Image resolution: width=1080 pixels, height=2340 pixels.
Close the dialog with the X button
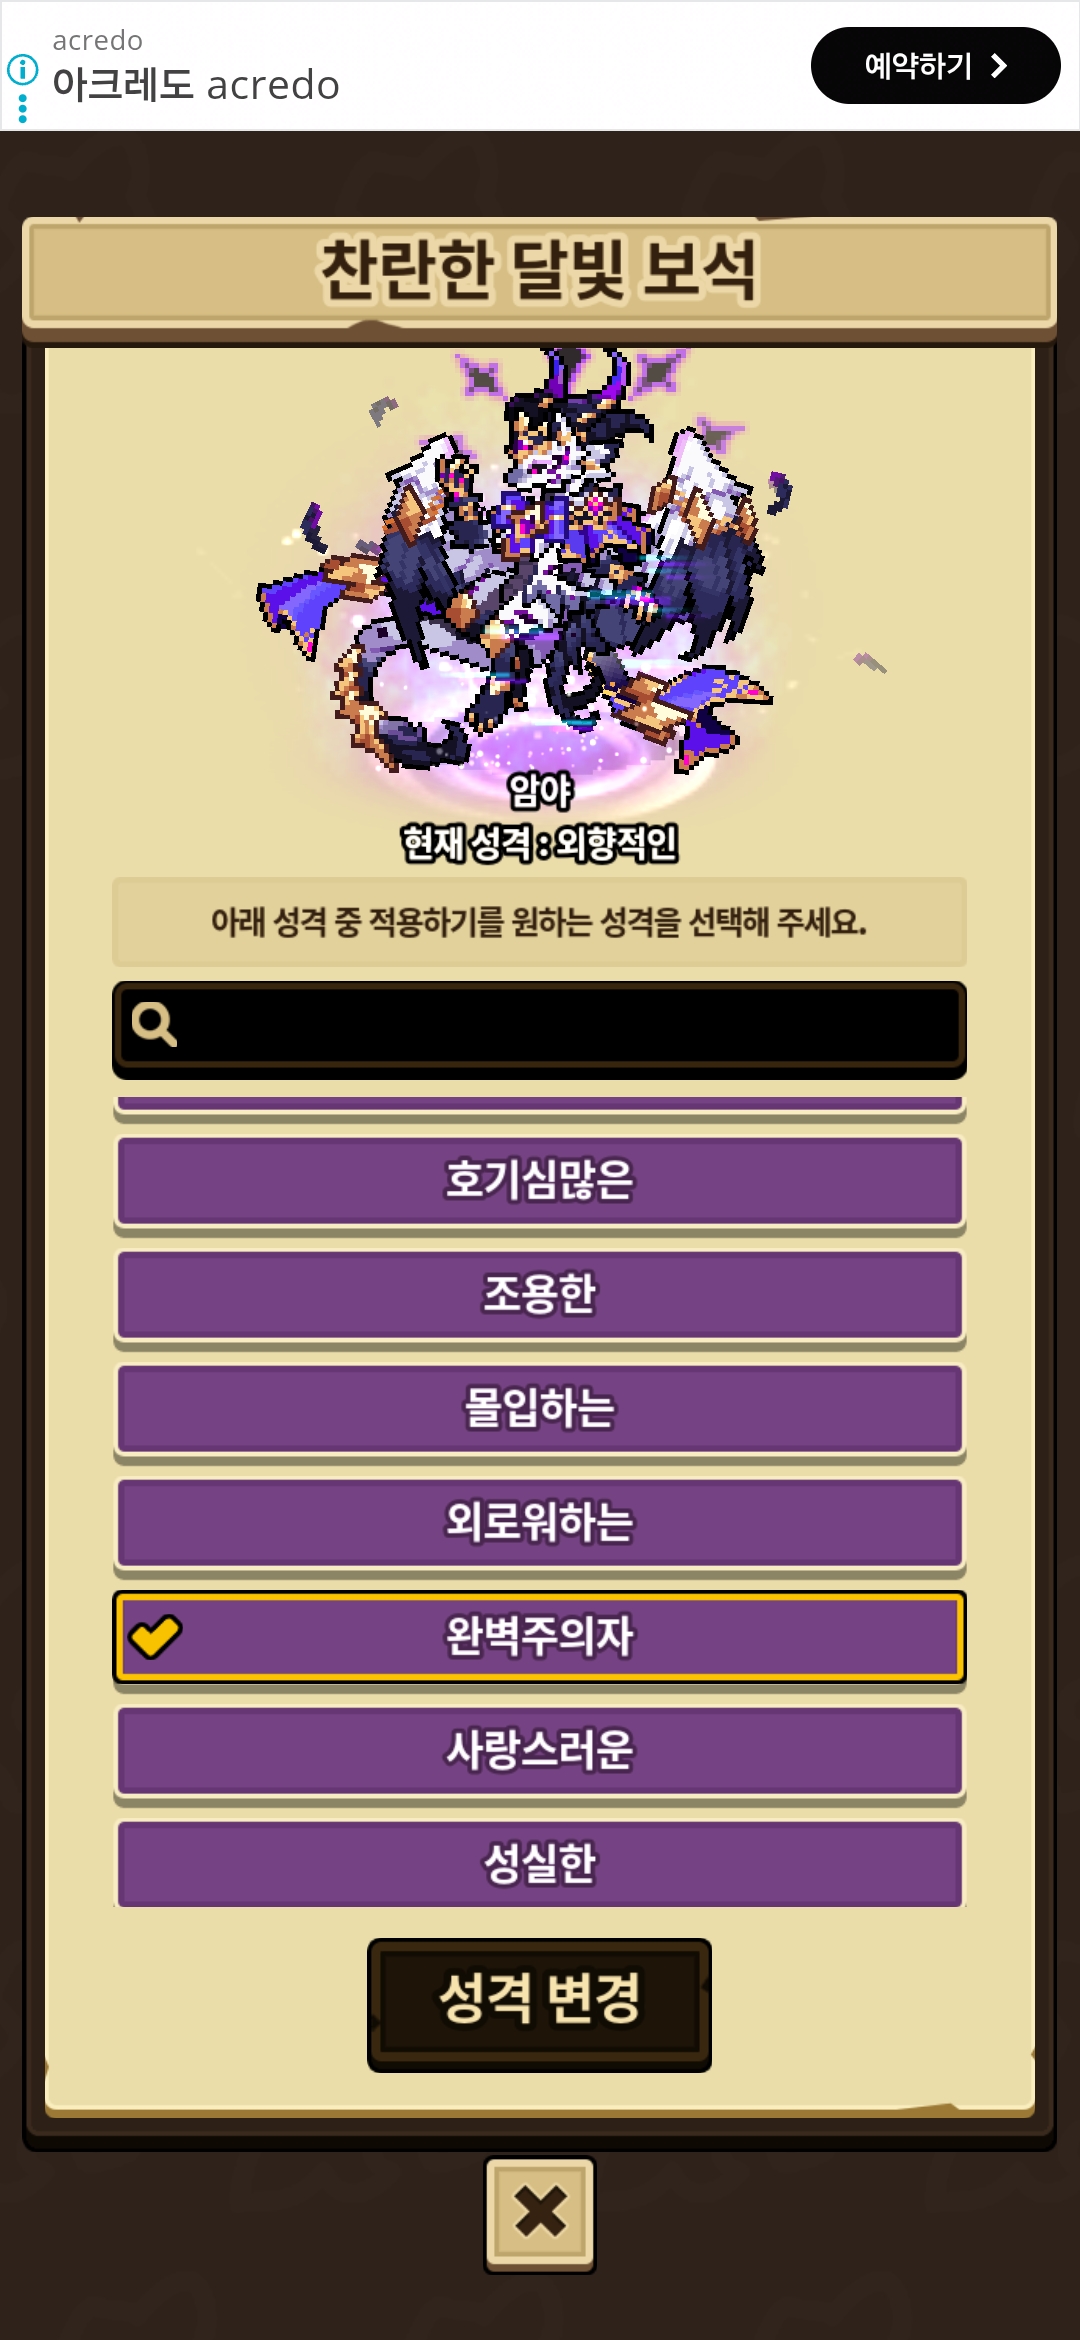point(540,2214)
